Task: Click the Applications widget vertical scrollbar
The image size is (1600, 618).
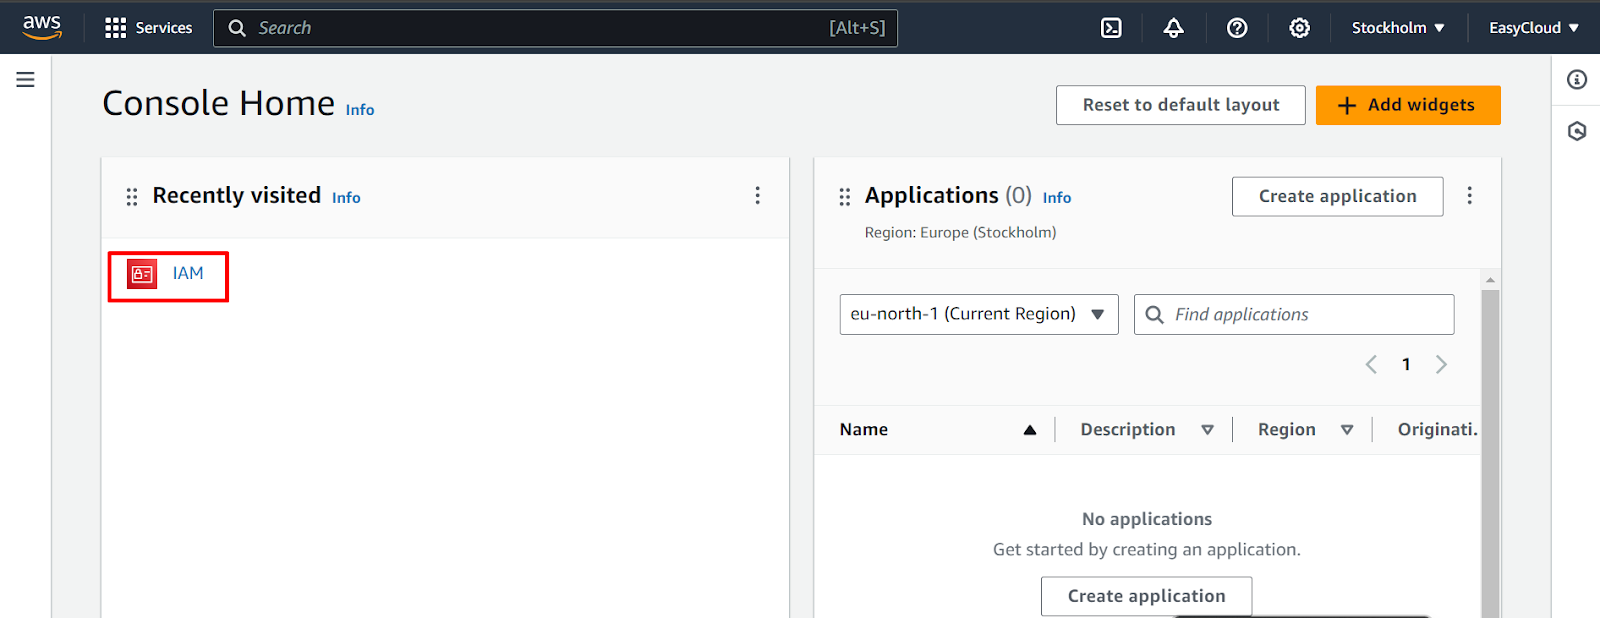Action: 1490,453
